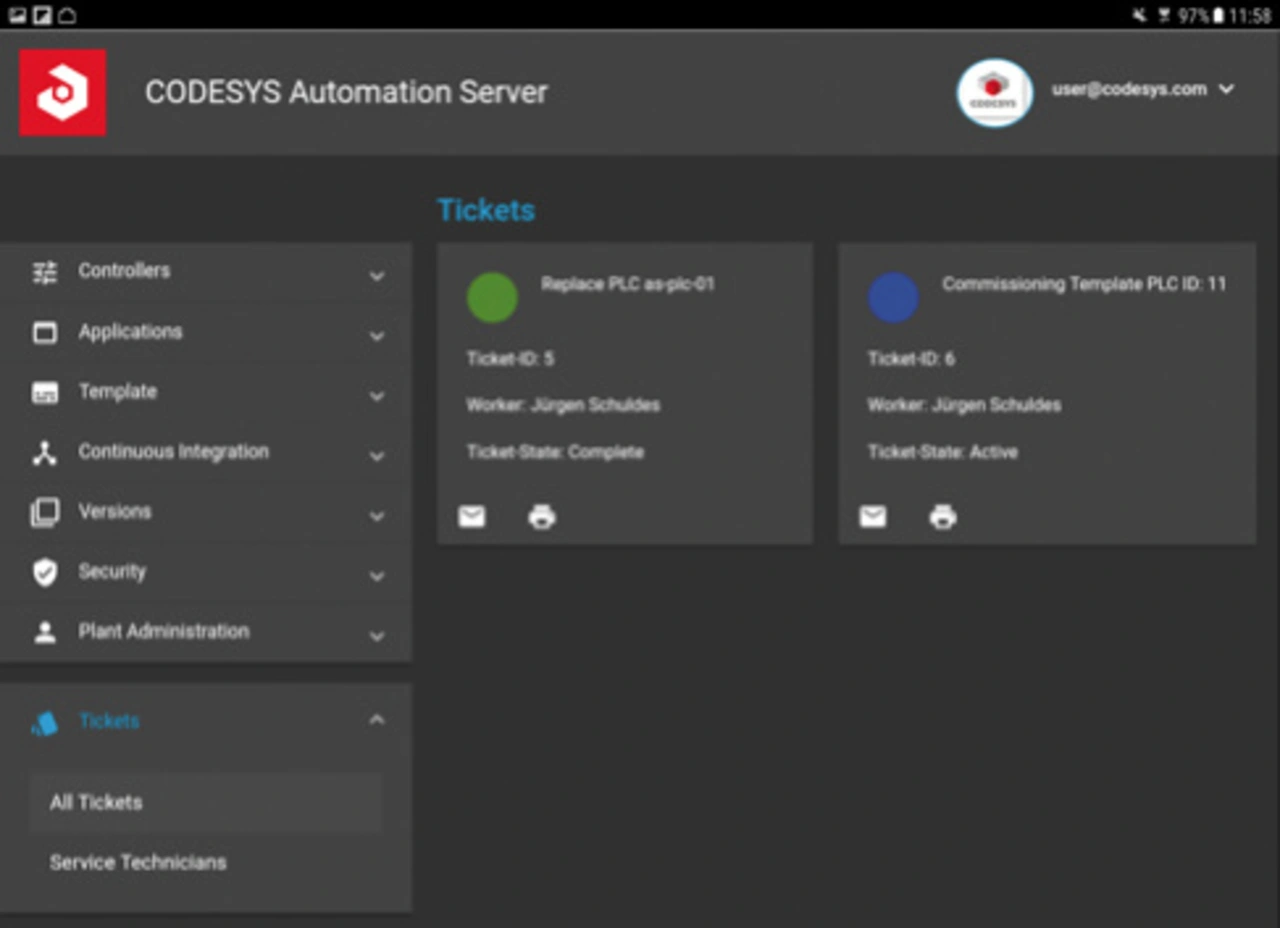
Task: Click the Template icon in sidebar
Action: pos(45,392)
